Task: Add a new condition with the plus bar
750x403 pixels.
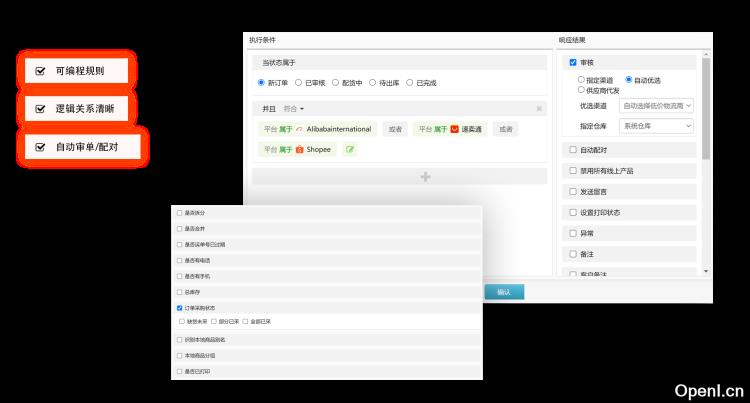Action: click(399, 177)
